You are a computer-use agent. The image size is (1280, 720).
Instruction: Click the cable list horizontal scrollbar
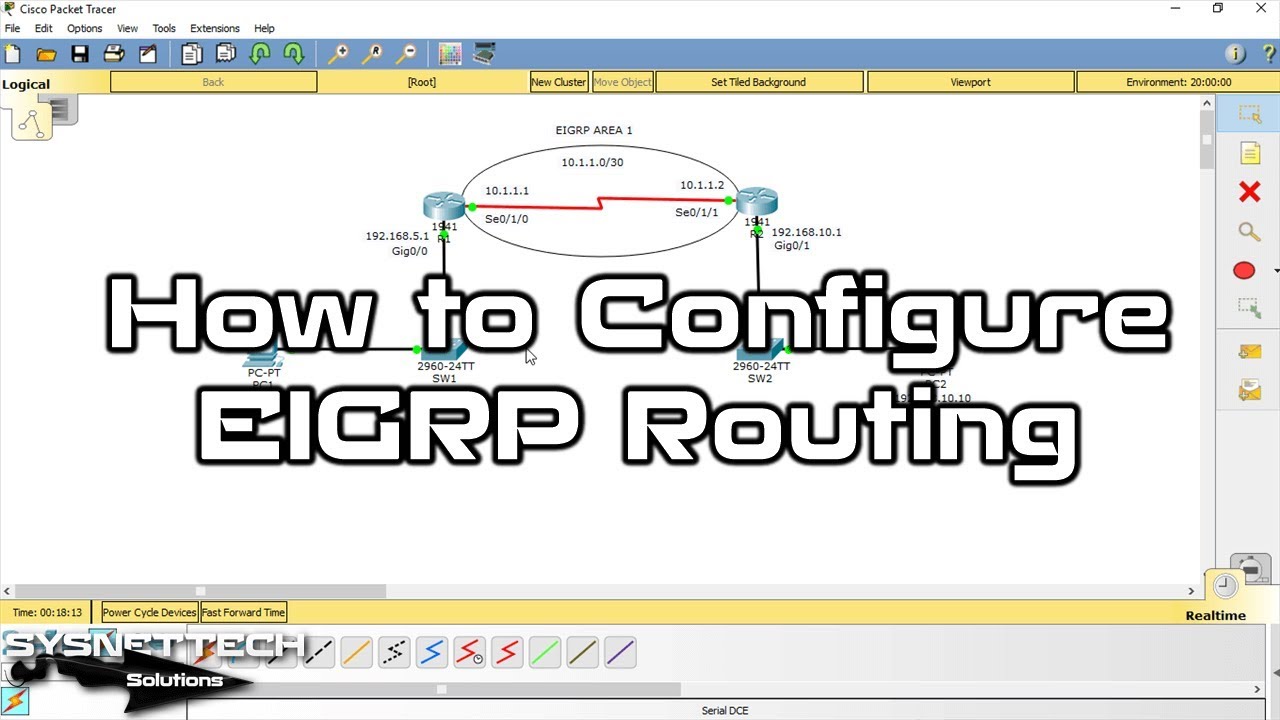(441, 689)
